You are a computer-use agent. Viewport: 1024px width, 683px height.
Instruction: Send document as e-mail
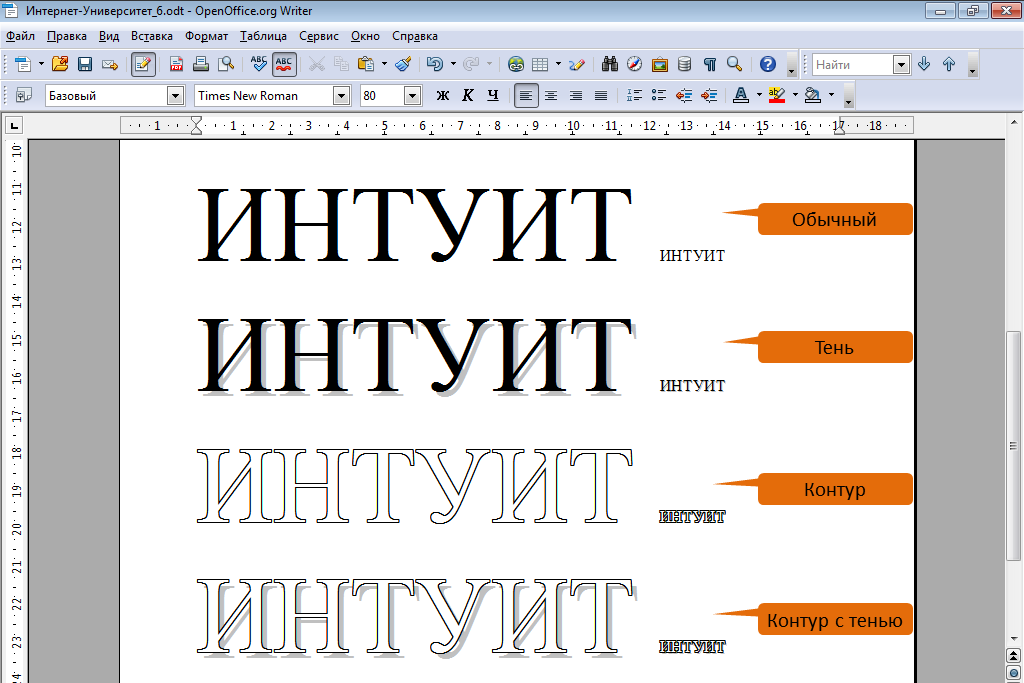[110, 64]
